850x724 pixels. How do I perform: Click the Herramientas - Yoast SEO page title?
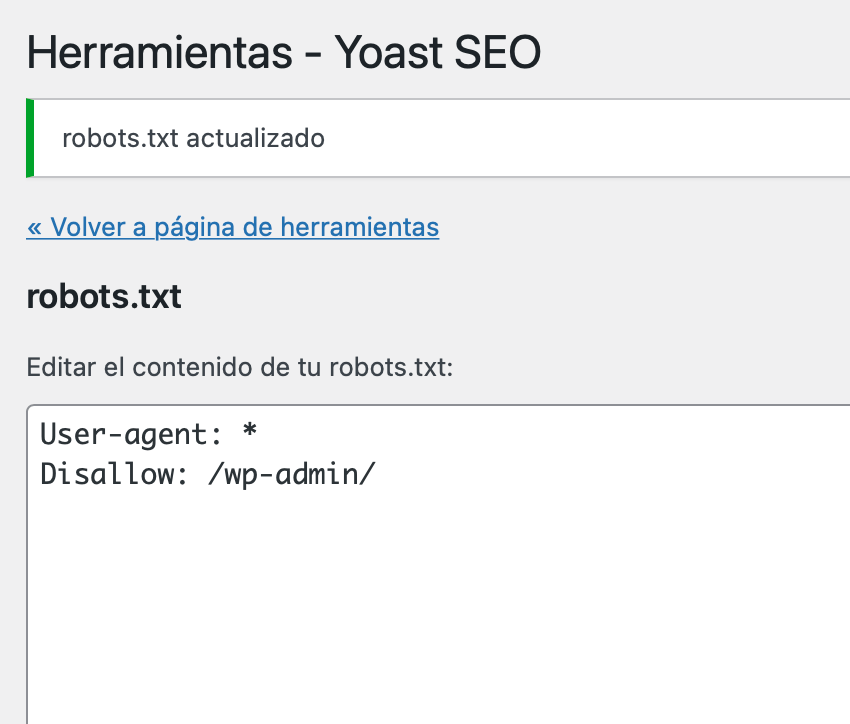[284, 52]
